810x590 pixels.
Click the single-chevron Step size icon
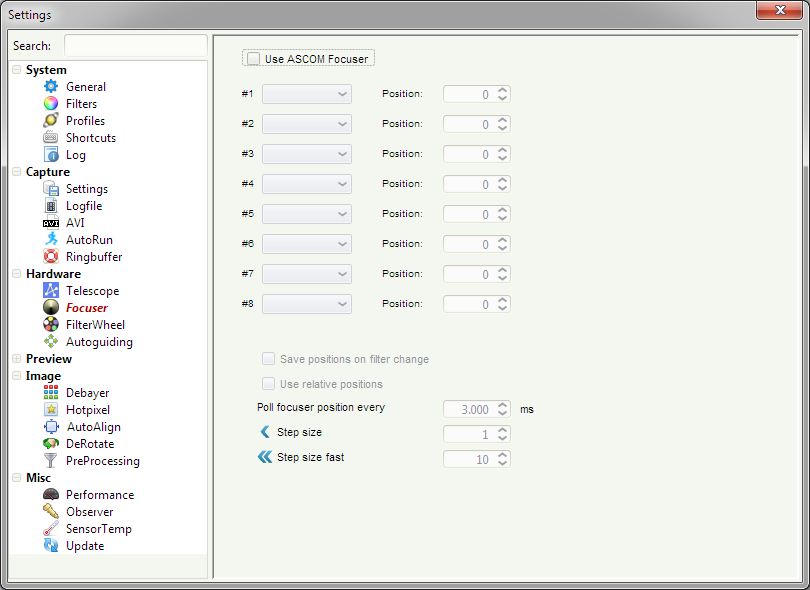coord(264,432)
